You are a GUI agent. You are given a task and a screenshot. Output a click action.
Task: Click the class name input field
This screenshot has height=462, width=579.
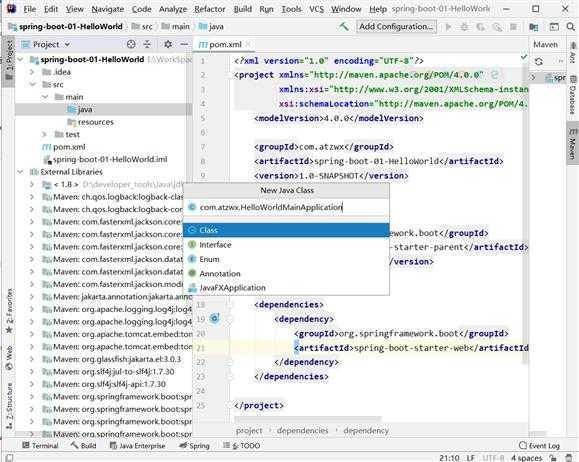[286, 207]
